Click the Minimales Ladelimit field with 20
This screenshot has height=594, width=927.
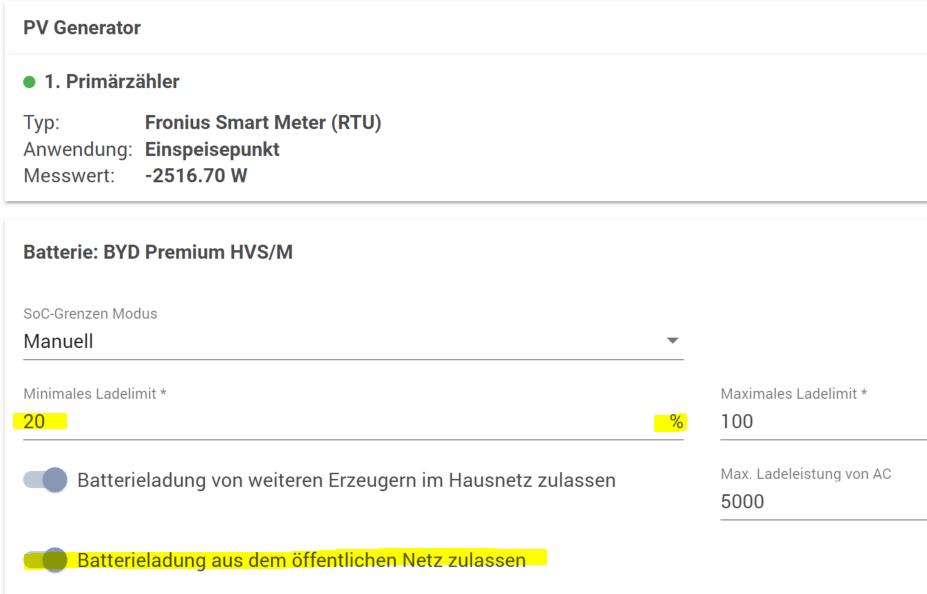point(353,422)
